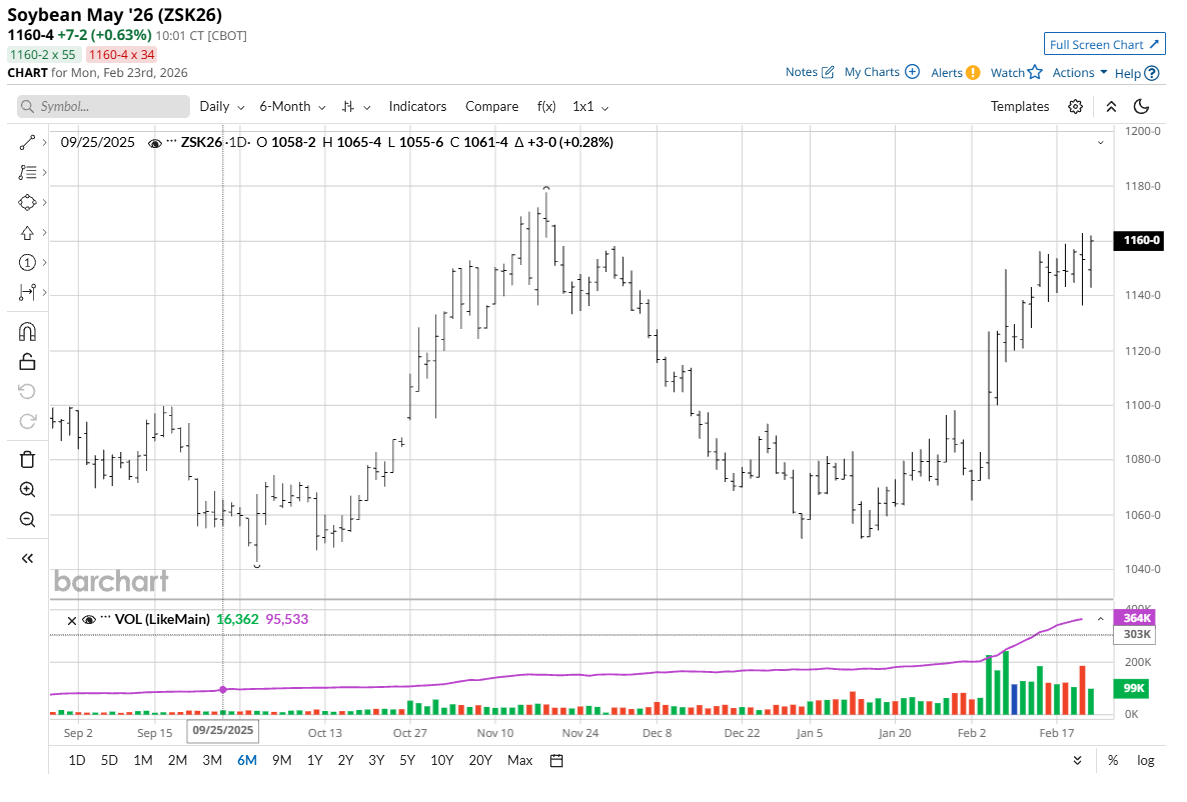The height and width of the screenshot is (802, 1187).
Task: Select the Max time range
Action: click(x=520, y=760)
